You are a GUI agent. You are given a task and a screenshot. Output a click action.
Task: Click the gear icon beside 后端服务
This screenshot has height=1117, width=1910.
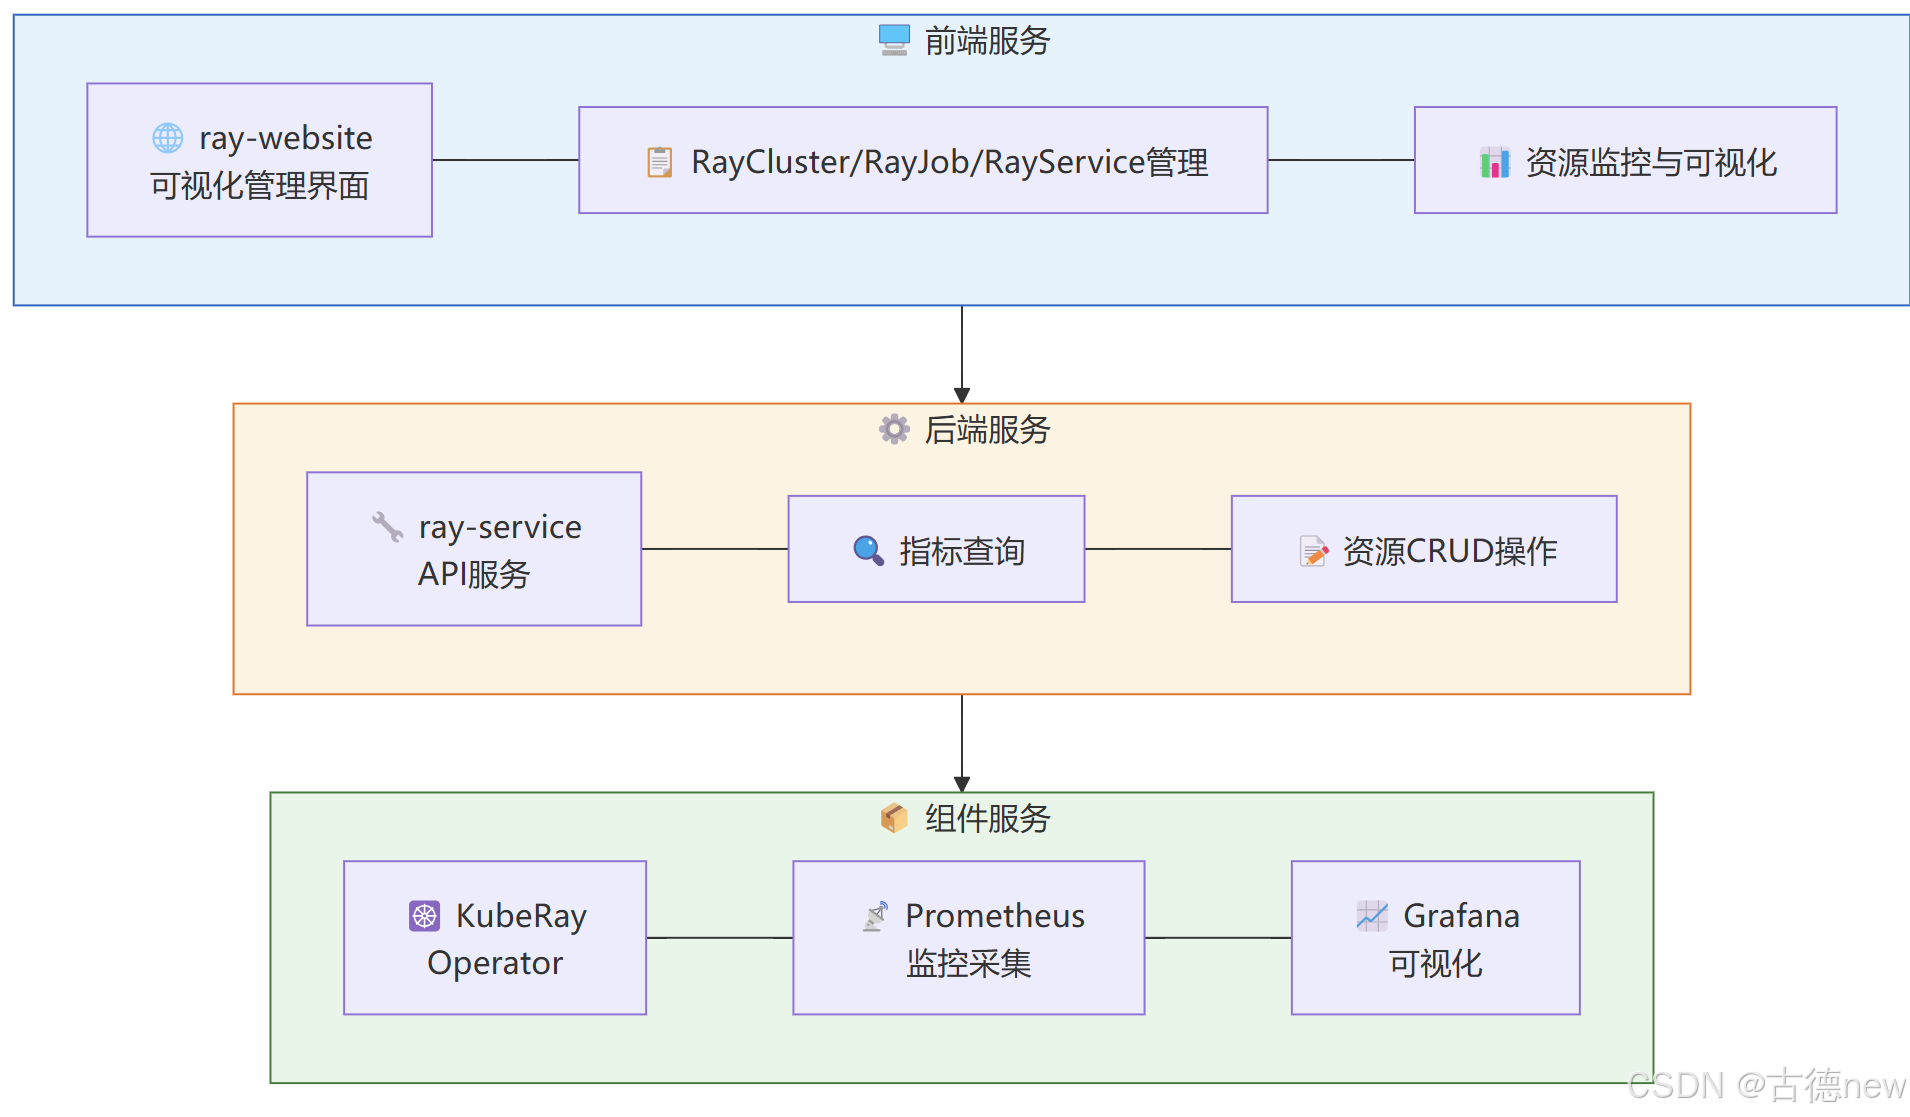coord(894,429)
